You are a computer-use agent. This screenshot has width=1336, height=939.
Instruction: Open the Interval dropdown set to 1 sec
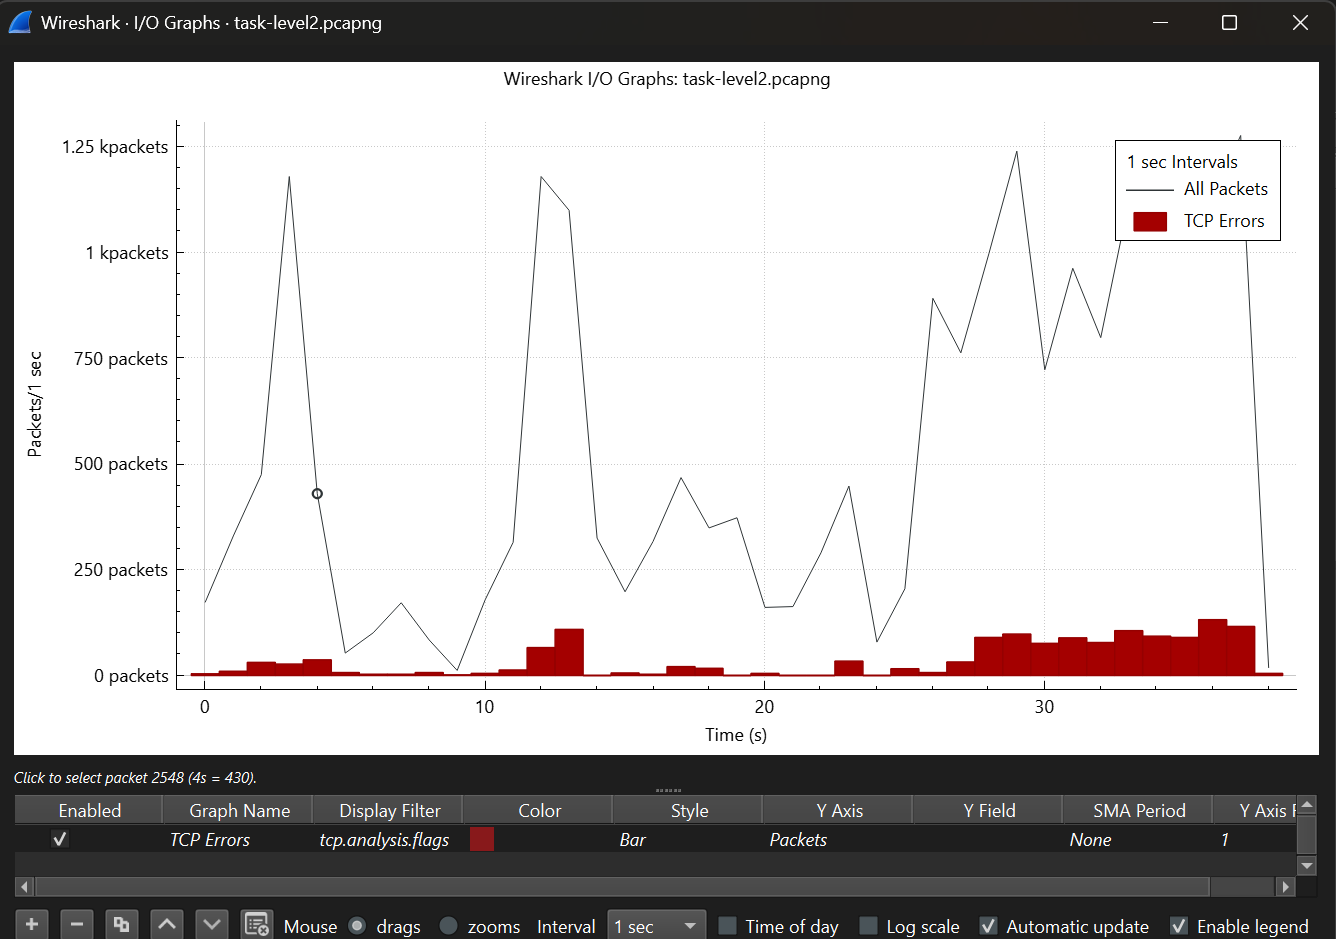pyautogui.click(x=656, y=926)
